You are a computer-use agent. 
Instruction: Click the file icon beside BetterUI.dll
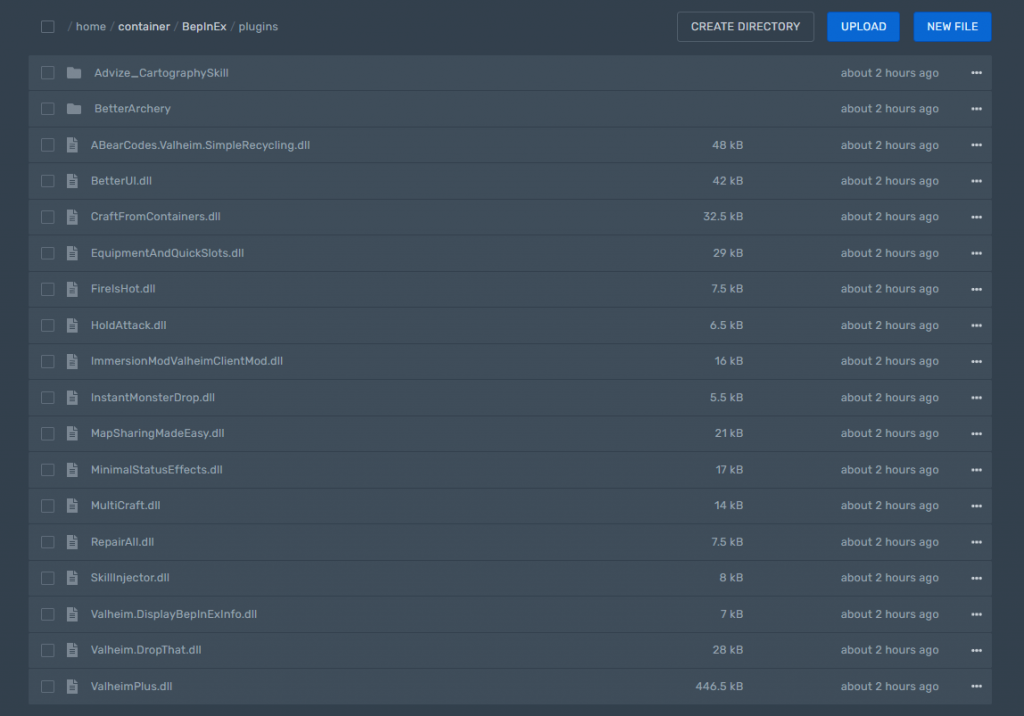click(x=72, y=181)
